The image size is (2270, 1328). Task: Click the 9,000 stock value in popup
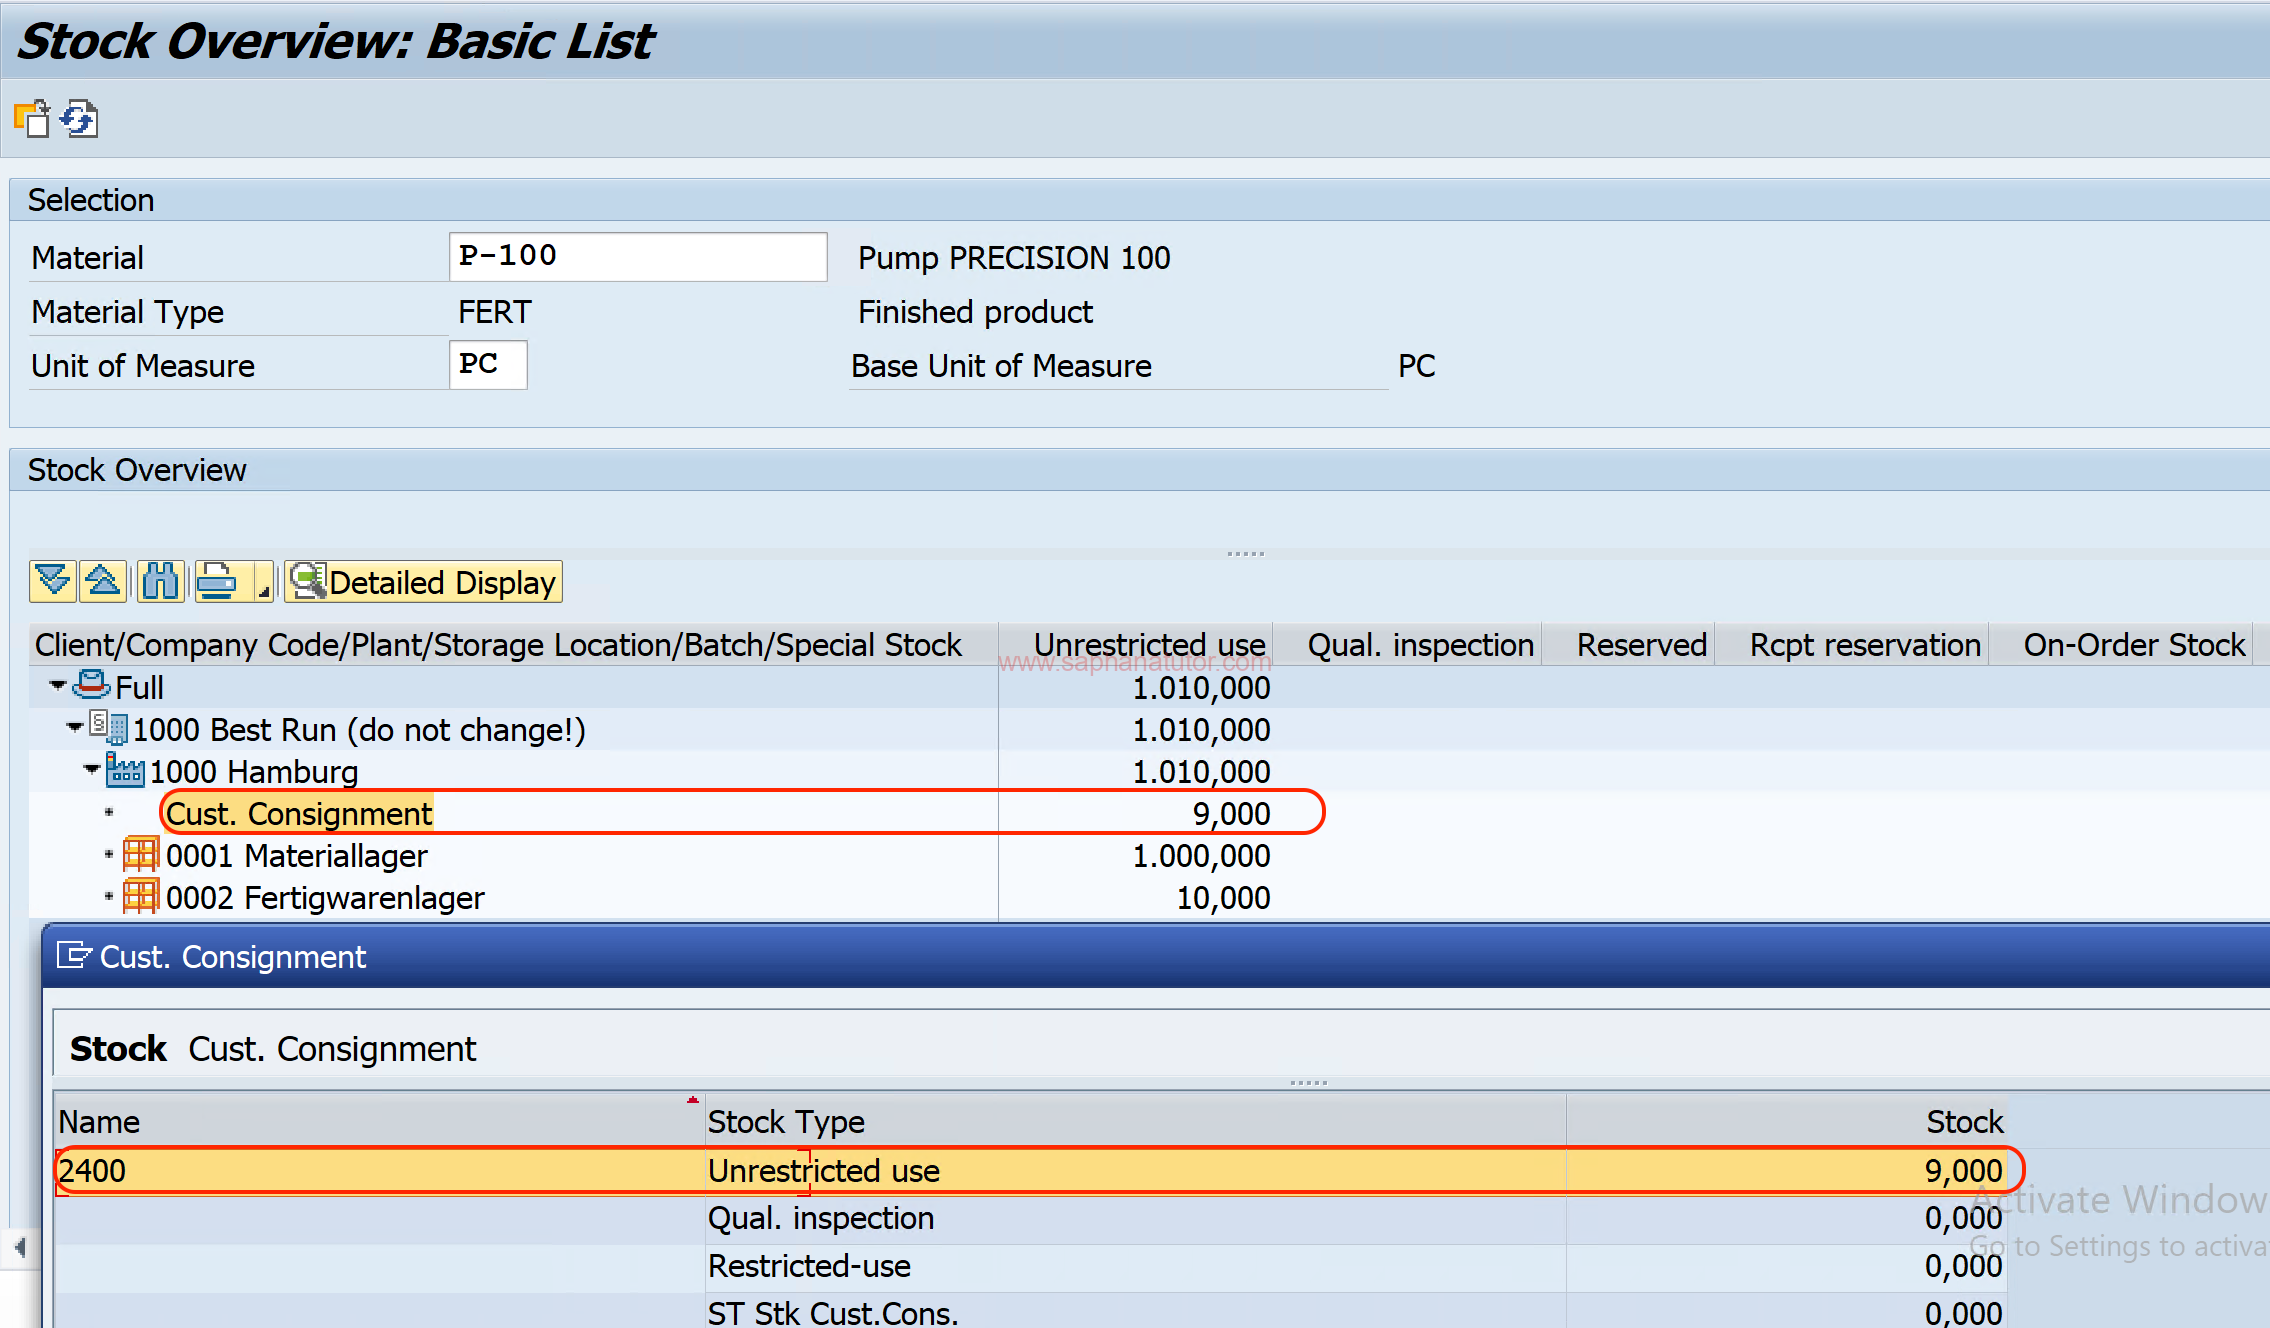(1963, 1170)
